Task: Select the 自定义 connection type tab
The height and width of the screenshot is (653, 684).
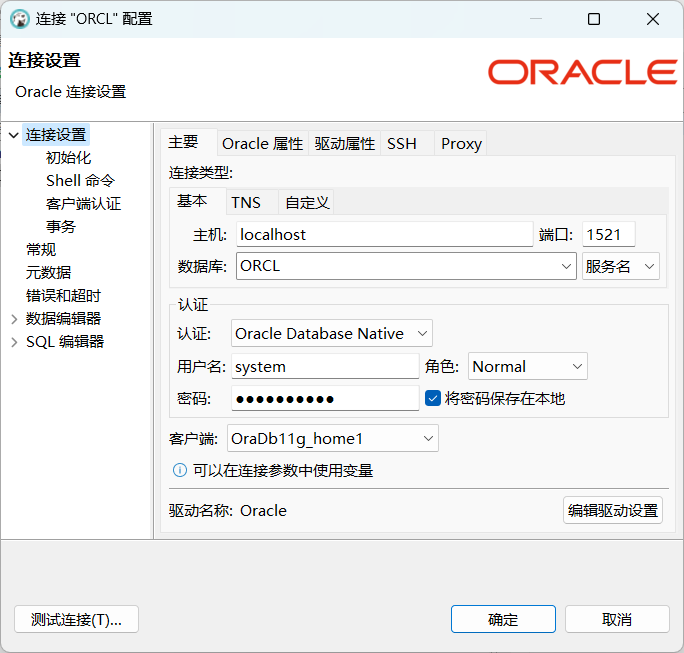Action: pos(307,202)
